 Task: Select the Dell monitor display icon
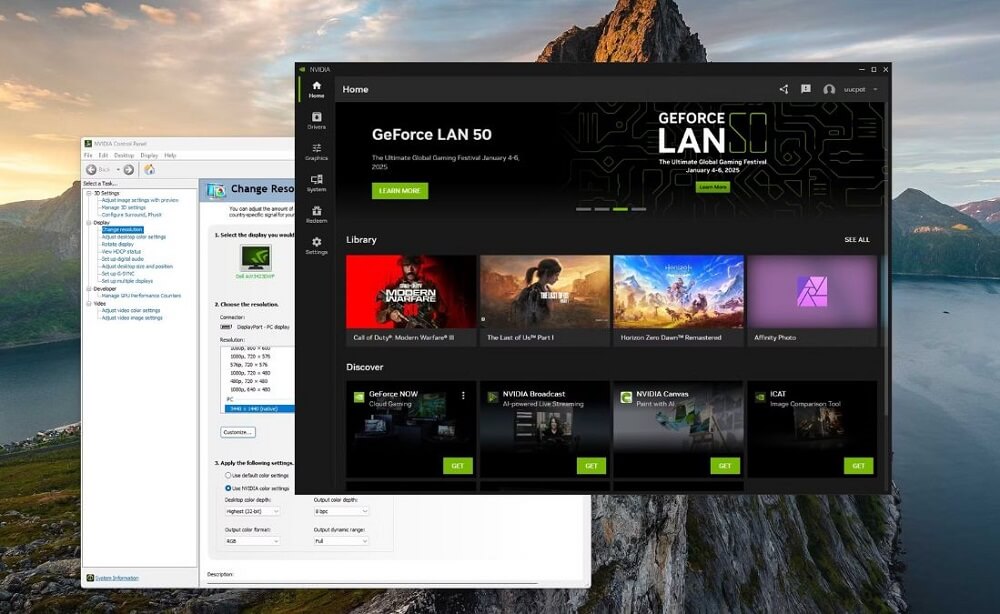coord(256,258)
